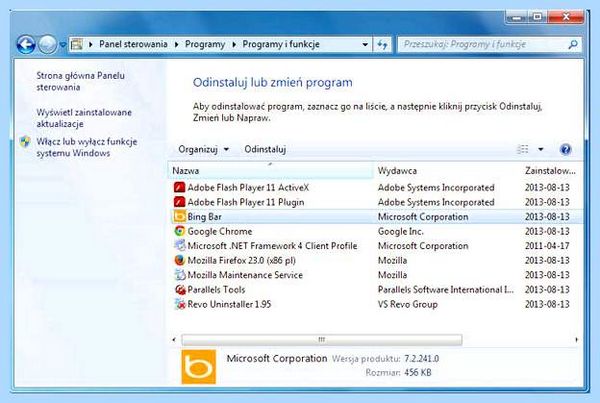Open 'Strona główna Panelu sterowania' link
This screenshot has height=403, width=600.
(80, 81)
